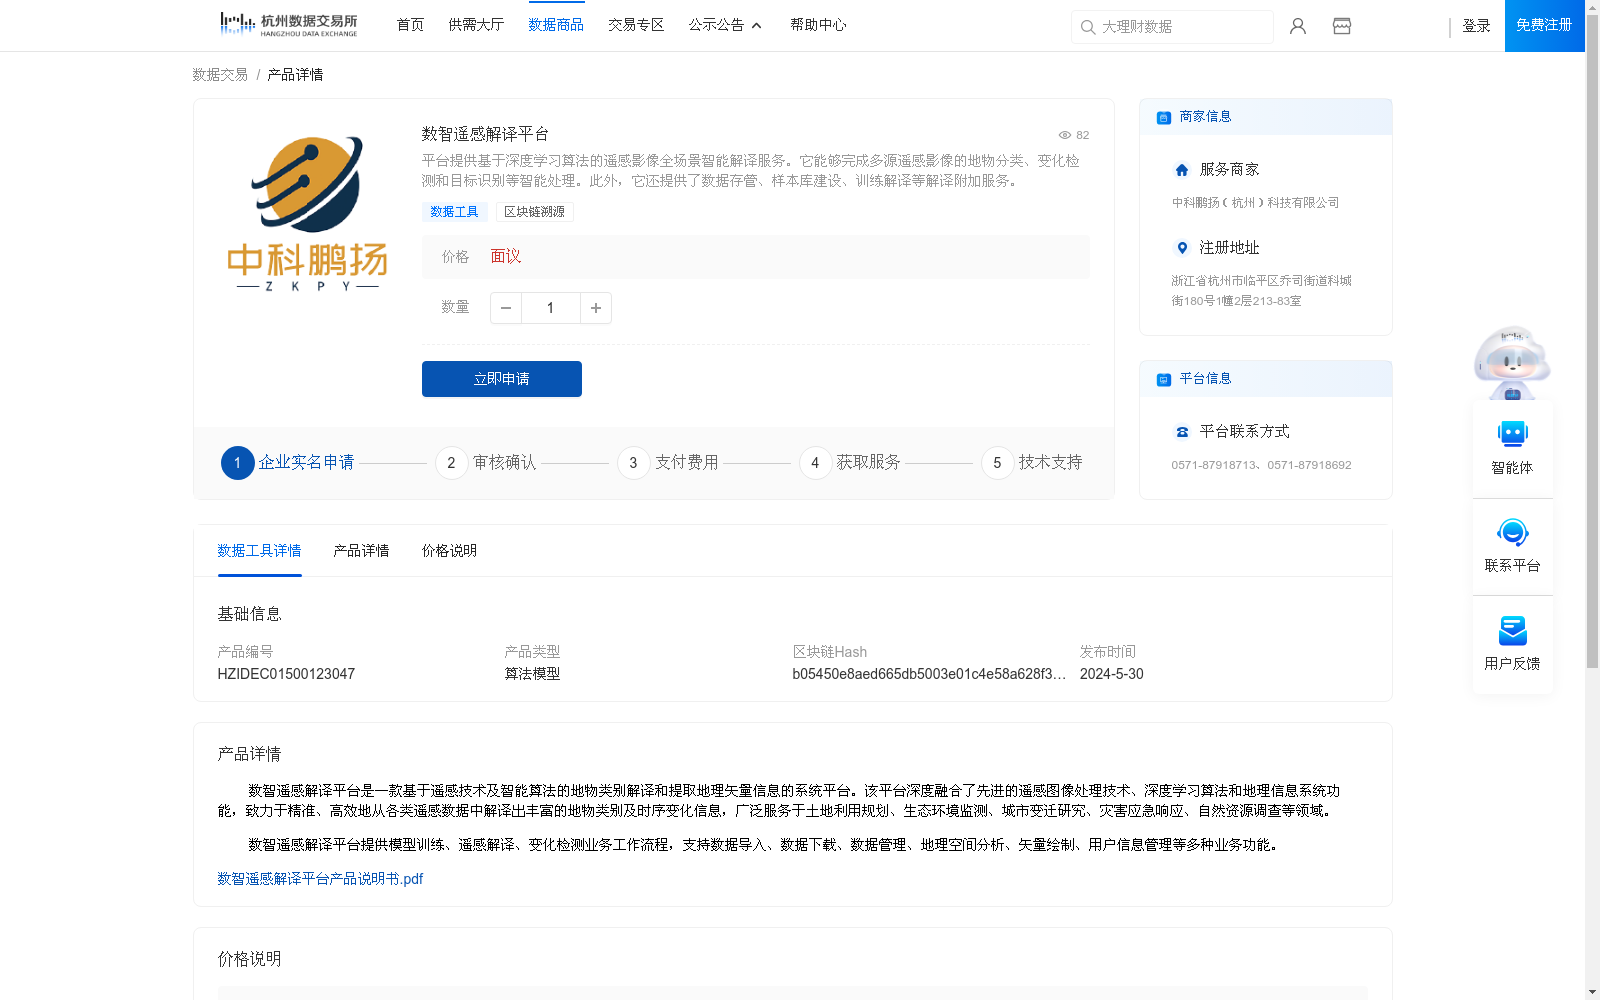1600x1000 pixels.
Task: Click product number HZIDEC01500123047
Action: (x=286, y=674)
